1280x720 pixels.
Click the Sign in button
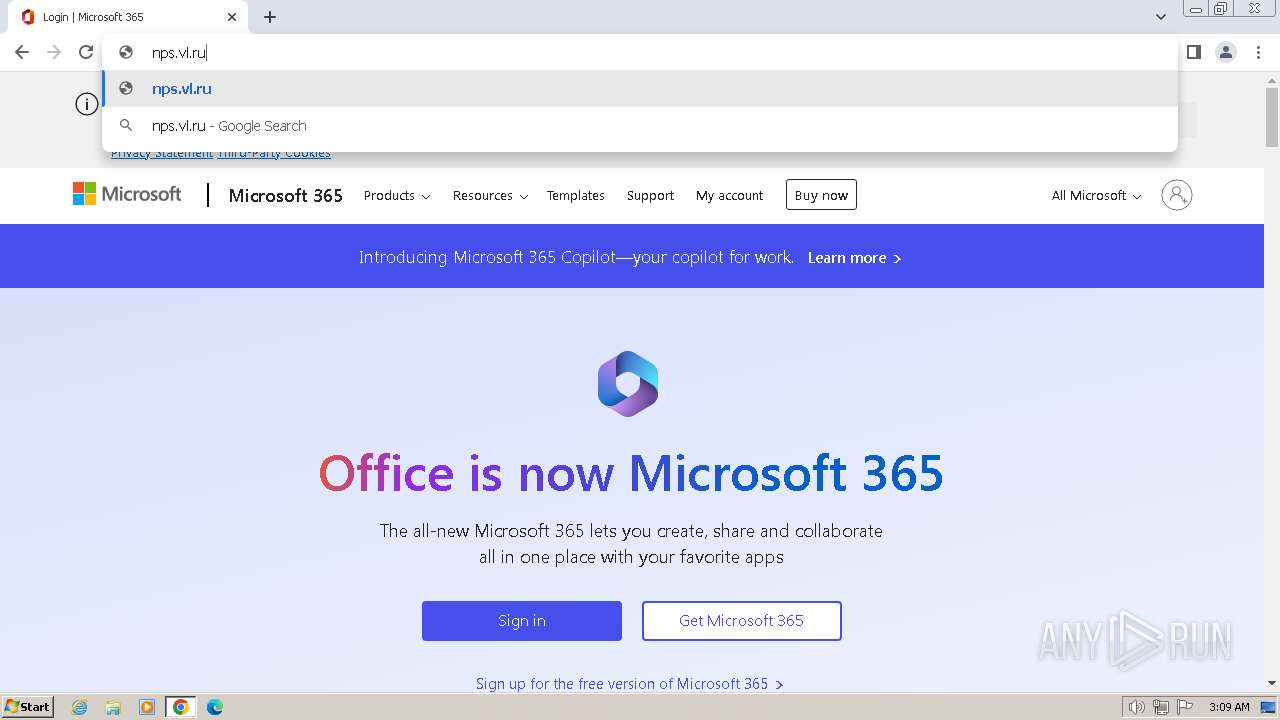coord(522,621)
